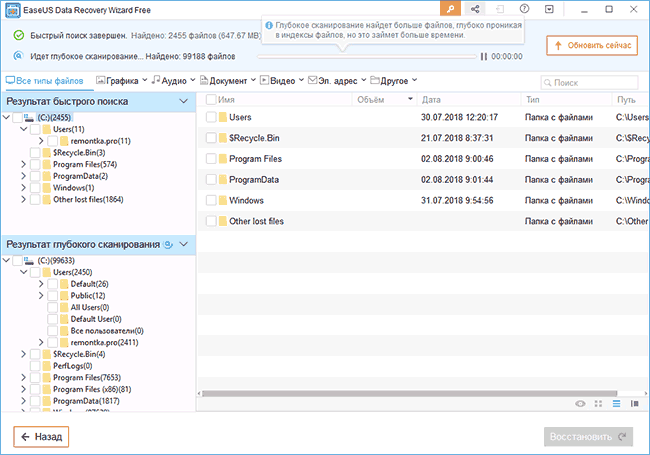Switch to large icons view
The width and height of the screenshot is (650, 455).
tap(598, 404)
